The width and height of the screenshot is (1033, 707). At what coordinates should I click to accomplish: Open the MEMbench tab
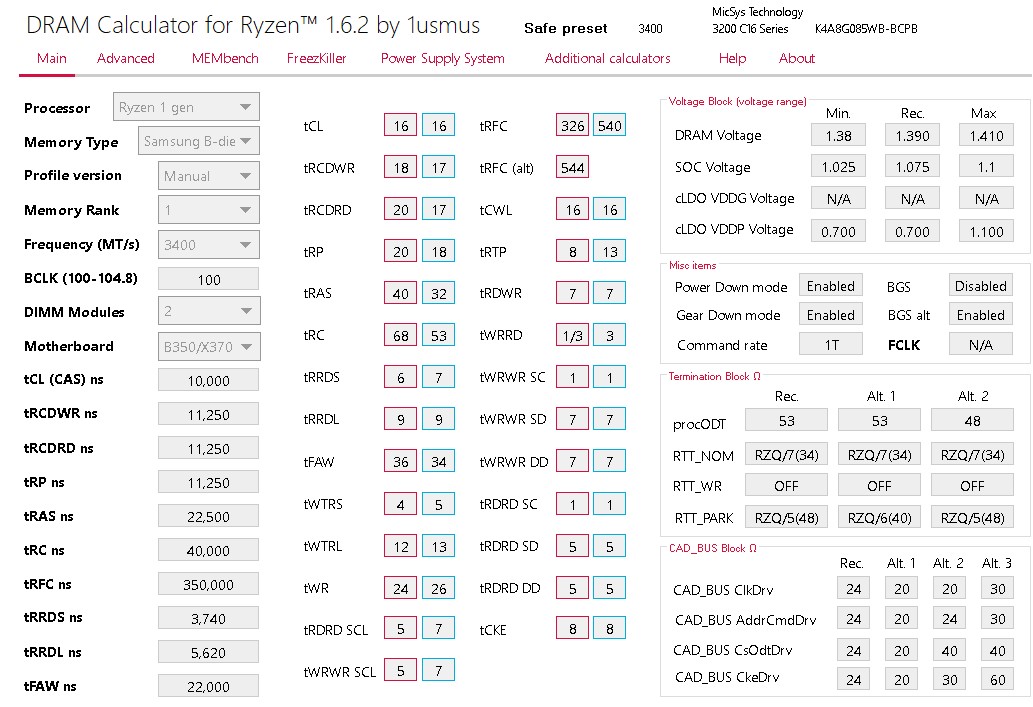point(225,59)
